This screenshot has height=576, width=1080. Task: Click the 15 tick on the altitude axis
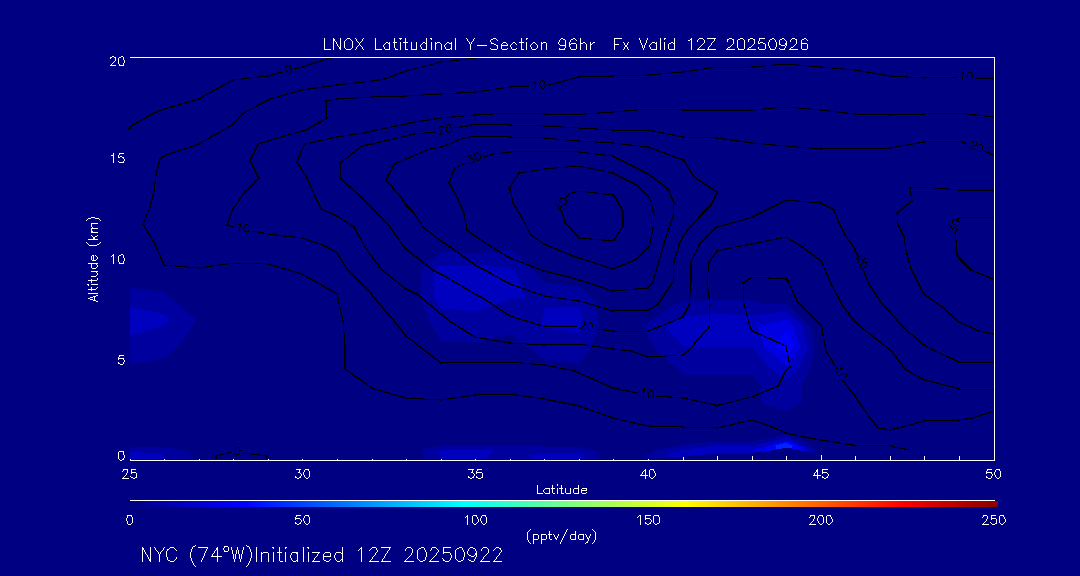(x=117, y=159)
